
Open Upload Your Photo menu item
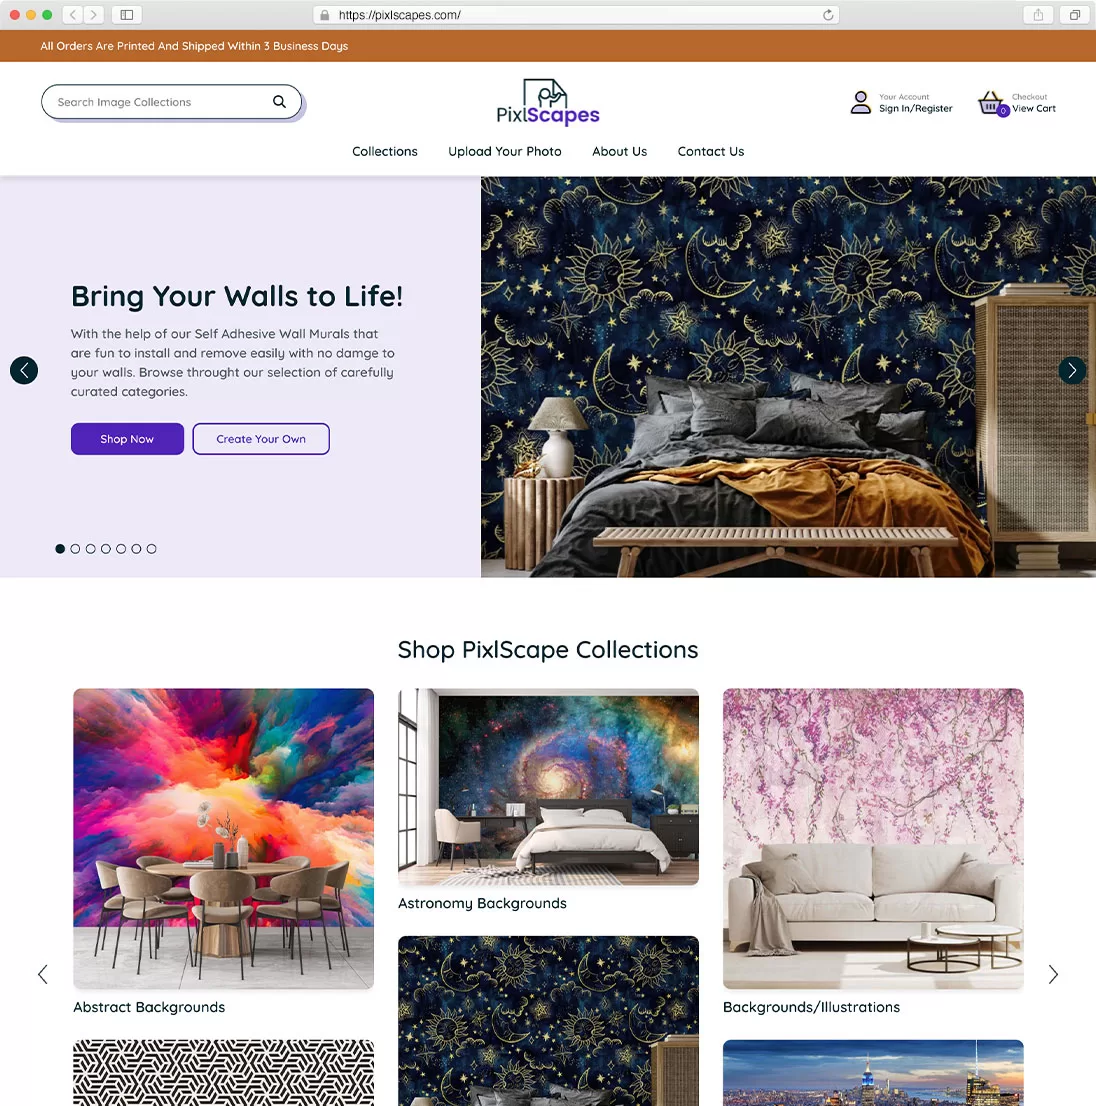(x=505, y=152)
